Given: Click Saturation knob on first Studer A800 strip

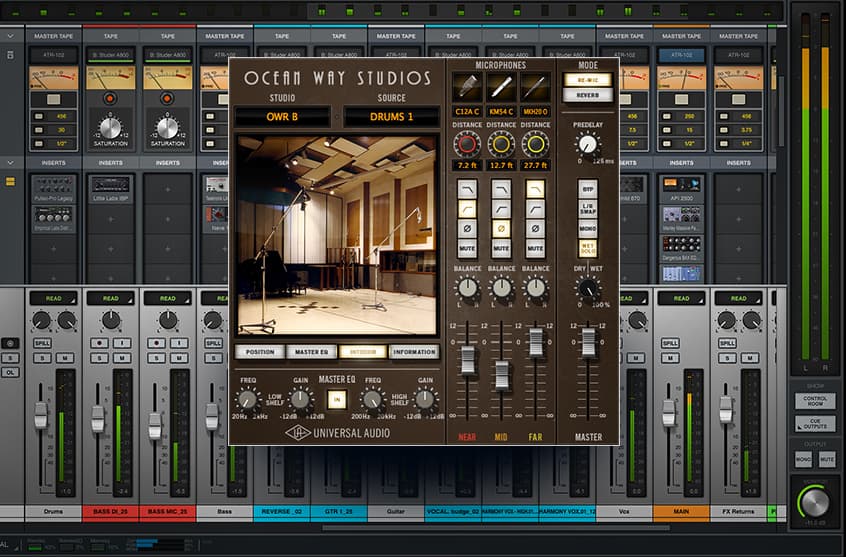Looking at the screenshot, I should pos(110,128).
